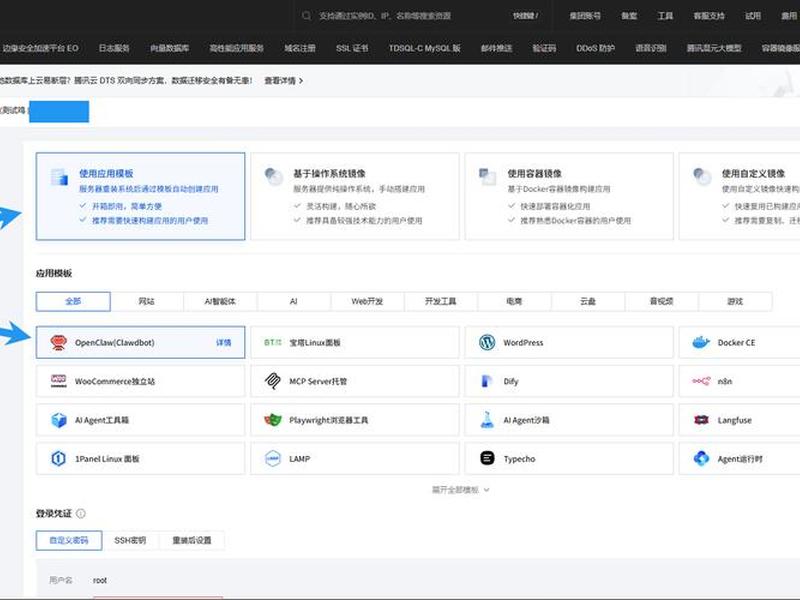
Task: Open 边缘安全加速平台 EO shortcut
Action: [x=41, y=48]
